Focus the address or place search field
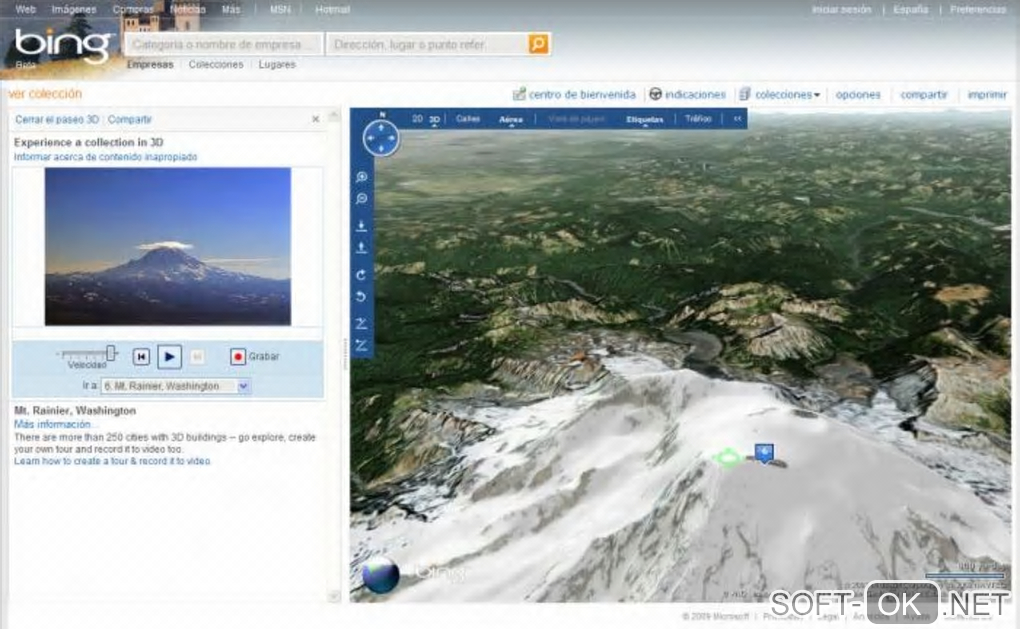Screen dimensions: 1020x629 coord(429,44)
